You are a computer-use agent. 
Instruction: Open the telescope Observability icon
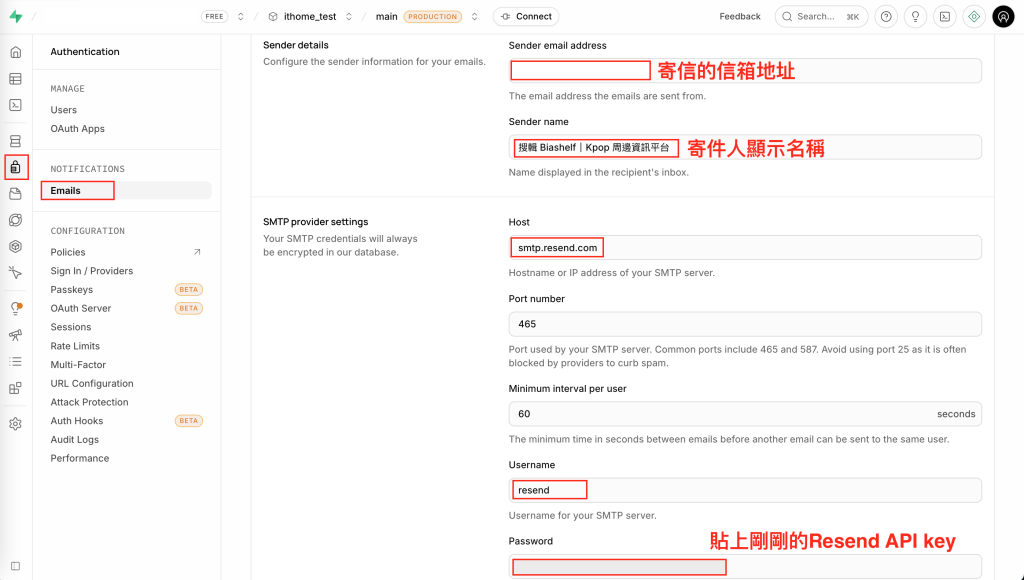[16, 335]
